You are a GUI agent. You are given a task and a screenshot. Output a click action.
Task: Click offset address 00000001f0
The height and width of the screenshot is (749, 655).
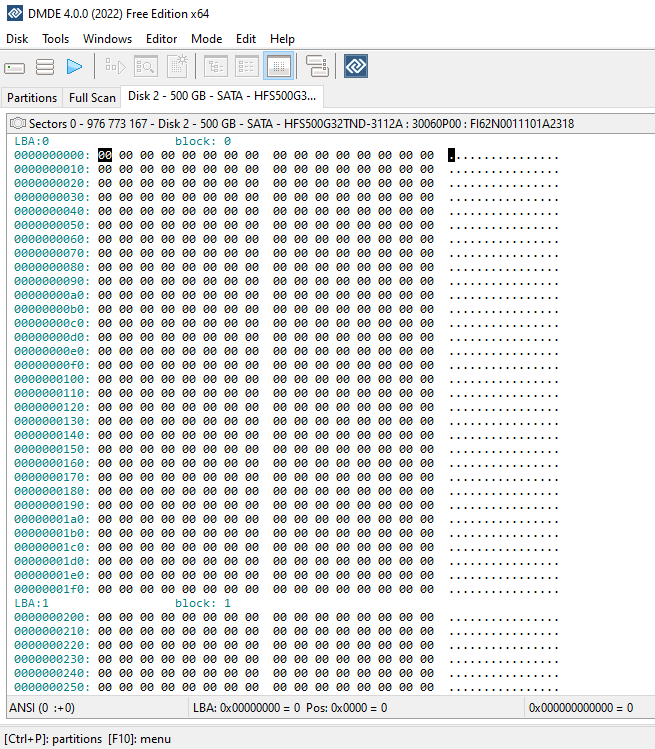tap(52, 589)
